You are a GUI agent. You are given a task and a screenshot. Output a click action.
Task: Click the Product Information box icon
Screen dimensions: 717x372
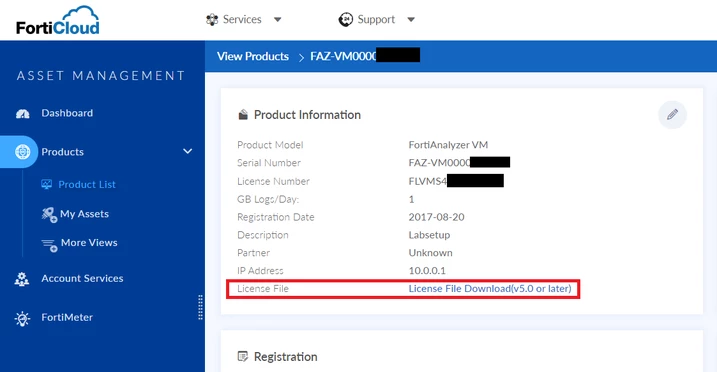pyautogui.click(x=243, y=115)
